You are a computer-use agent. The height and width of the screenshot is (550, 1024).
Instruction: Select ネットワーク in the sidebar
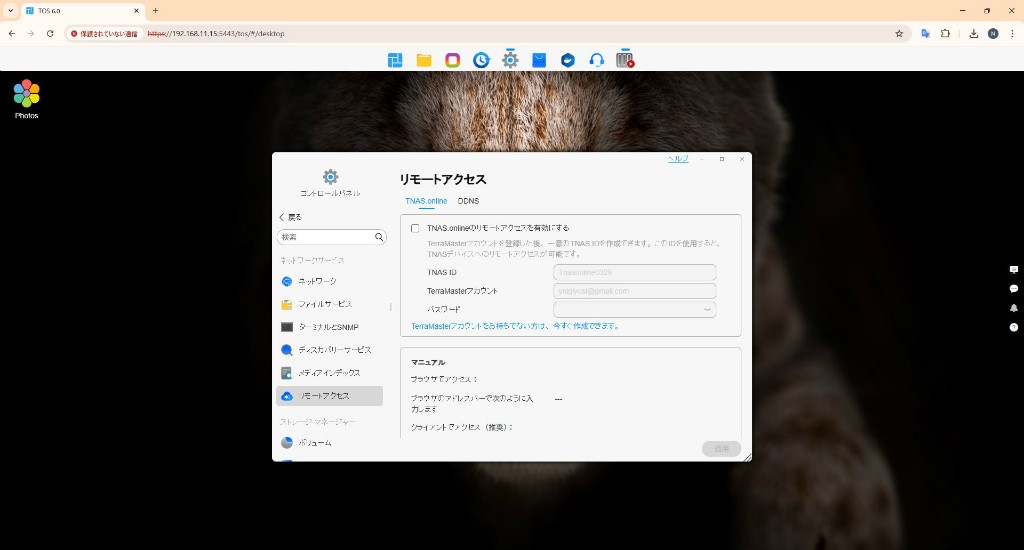click(x=329, y=282)
